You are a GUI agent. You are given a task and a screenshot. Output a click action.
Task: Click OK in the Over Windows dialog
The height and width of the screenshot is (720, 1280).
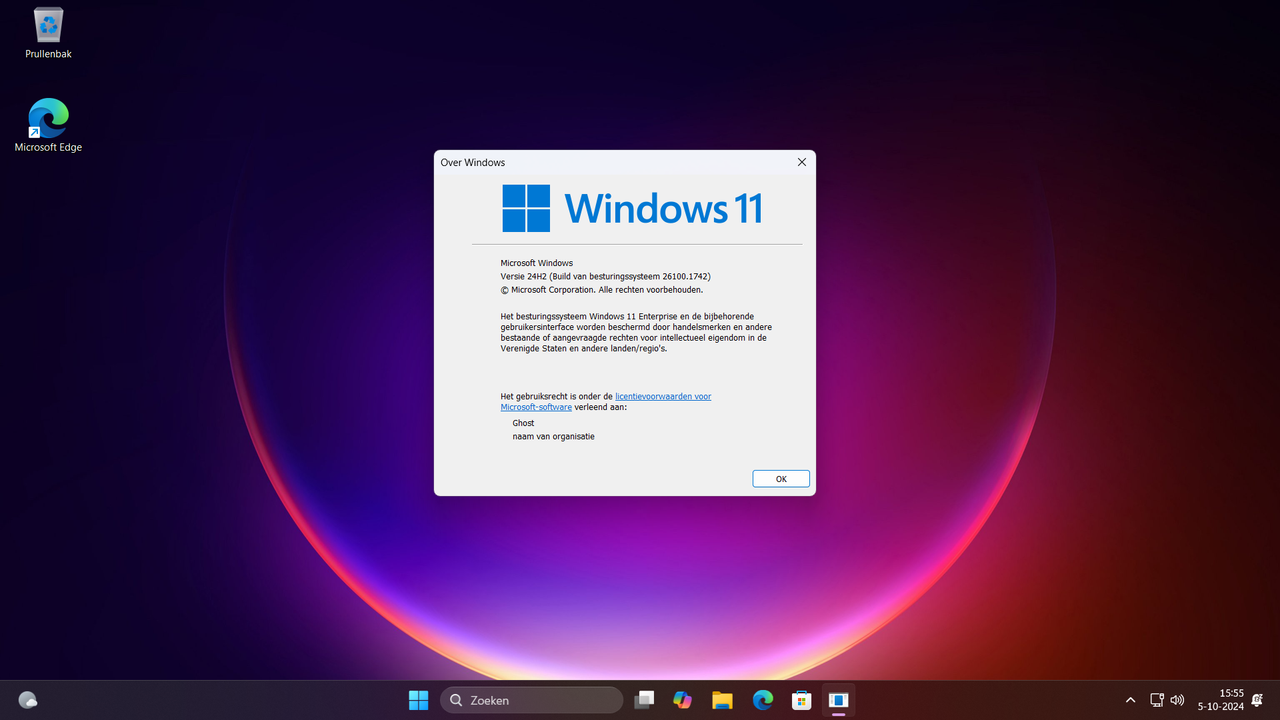click(781, 479)
